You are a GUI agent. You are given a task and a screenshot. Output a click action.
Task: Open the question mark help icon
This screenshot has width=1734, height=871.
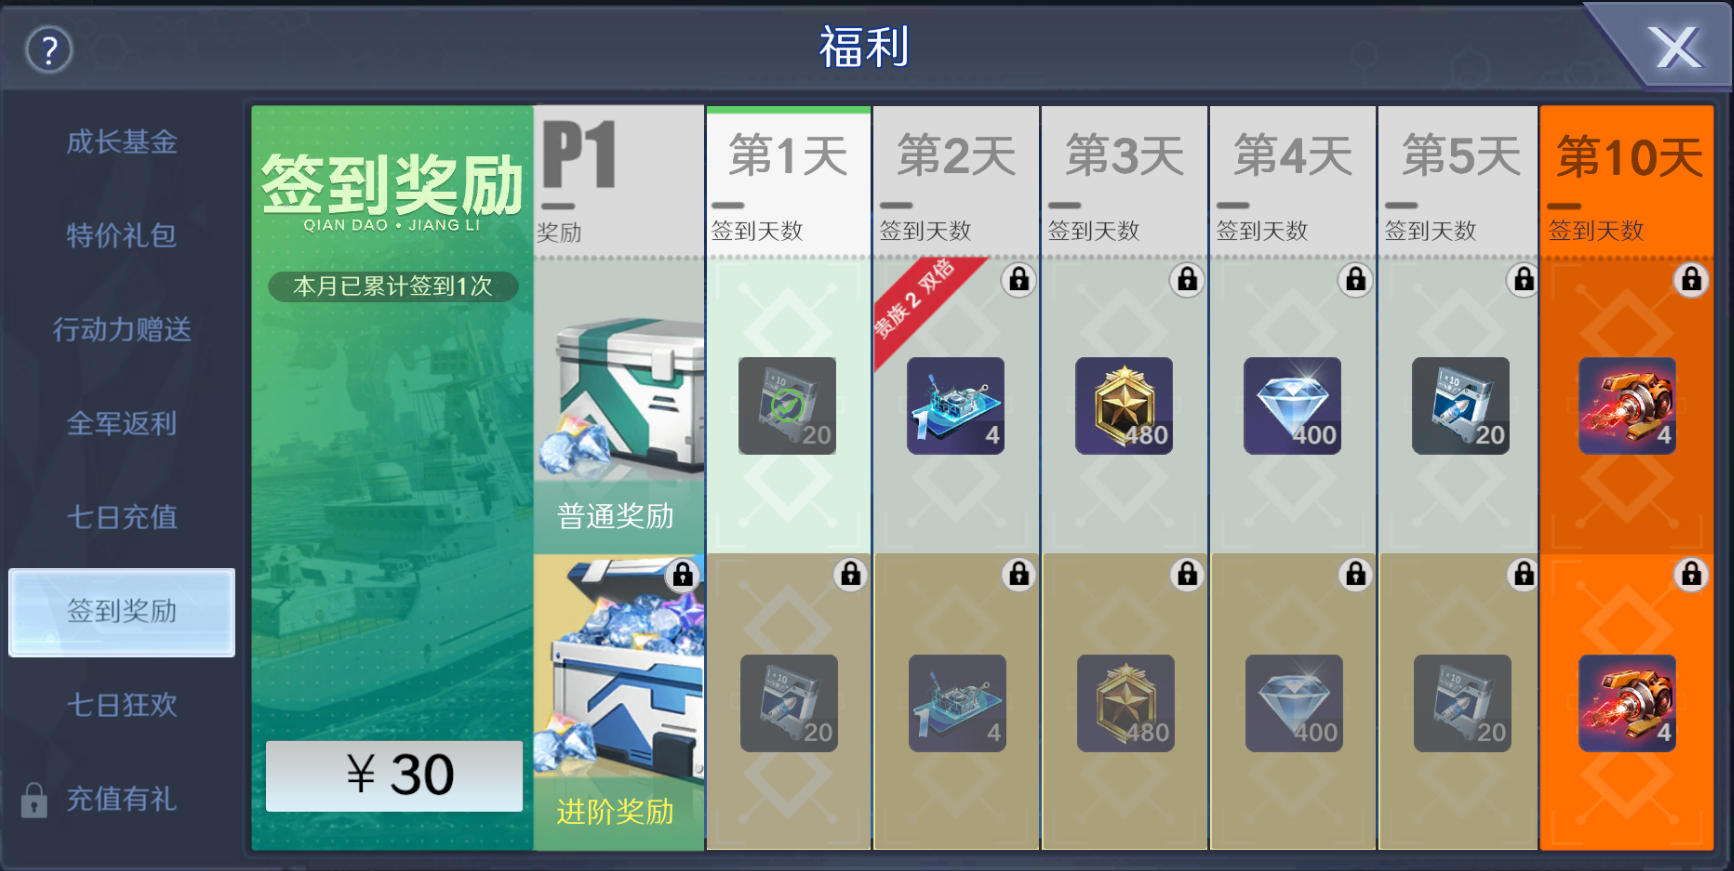(x=49, y=49)
